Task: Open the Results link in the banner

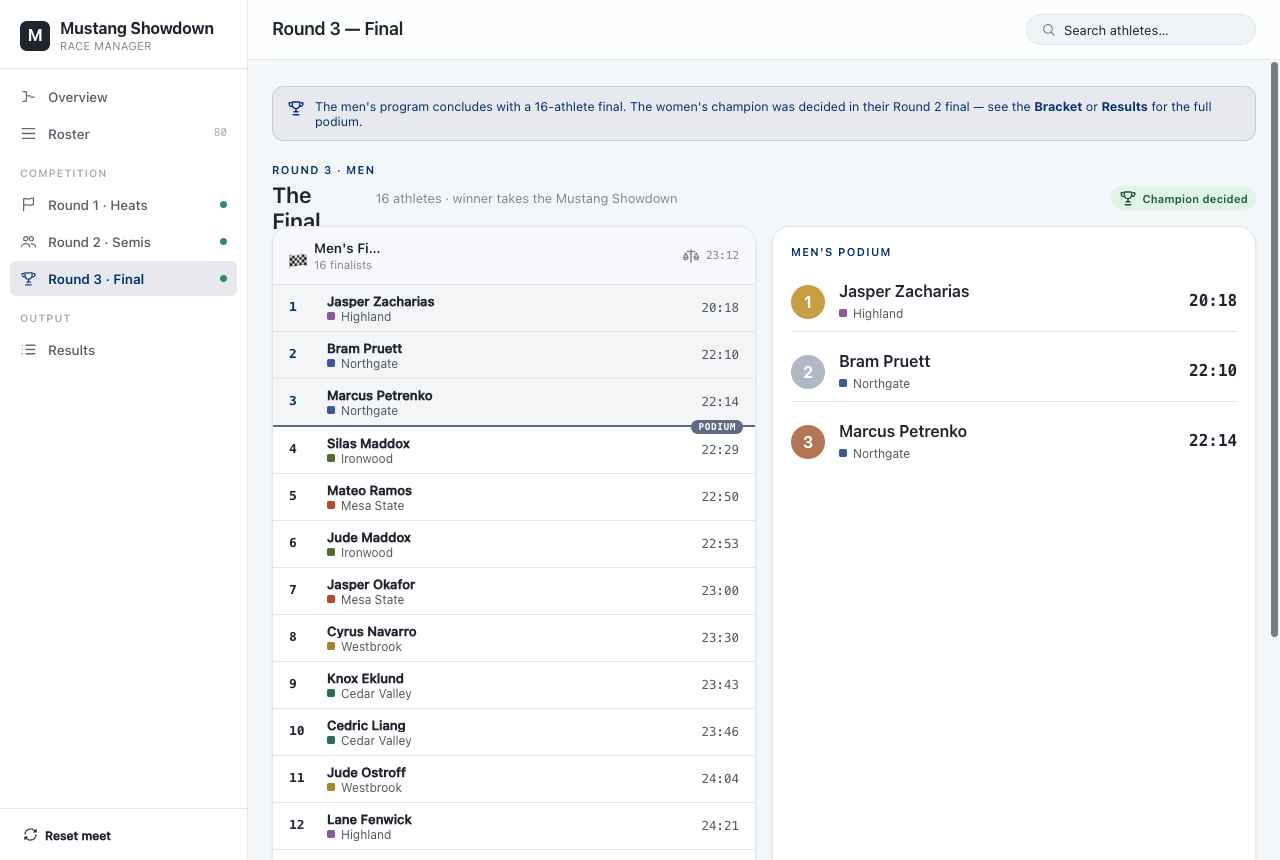Action: [1124, 107]
